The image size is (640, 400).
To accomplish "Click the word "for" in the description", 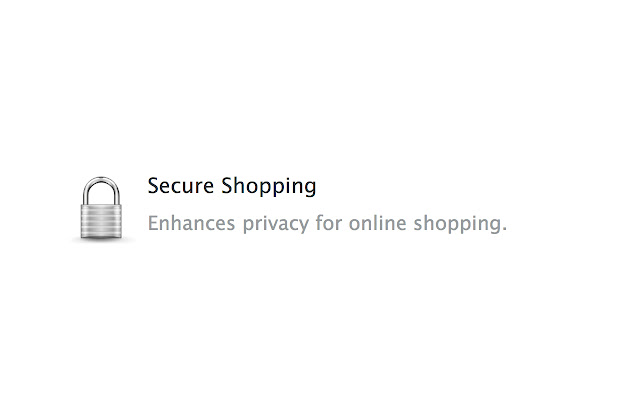I will 329,223.
